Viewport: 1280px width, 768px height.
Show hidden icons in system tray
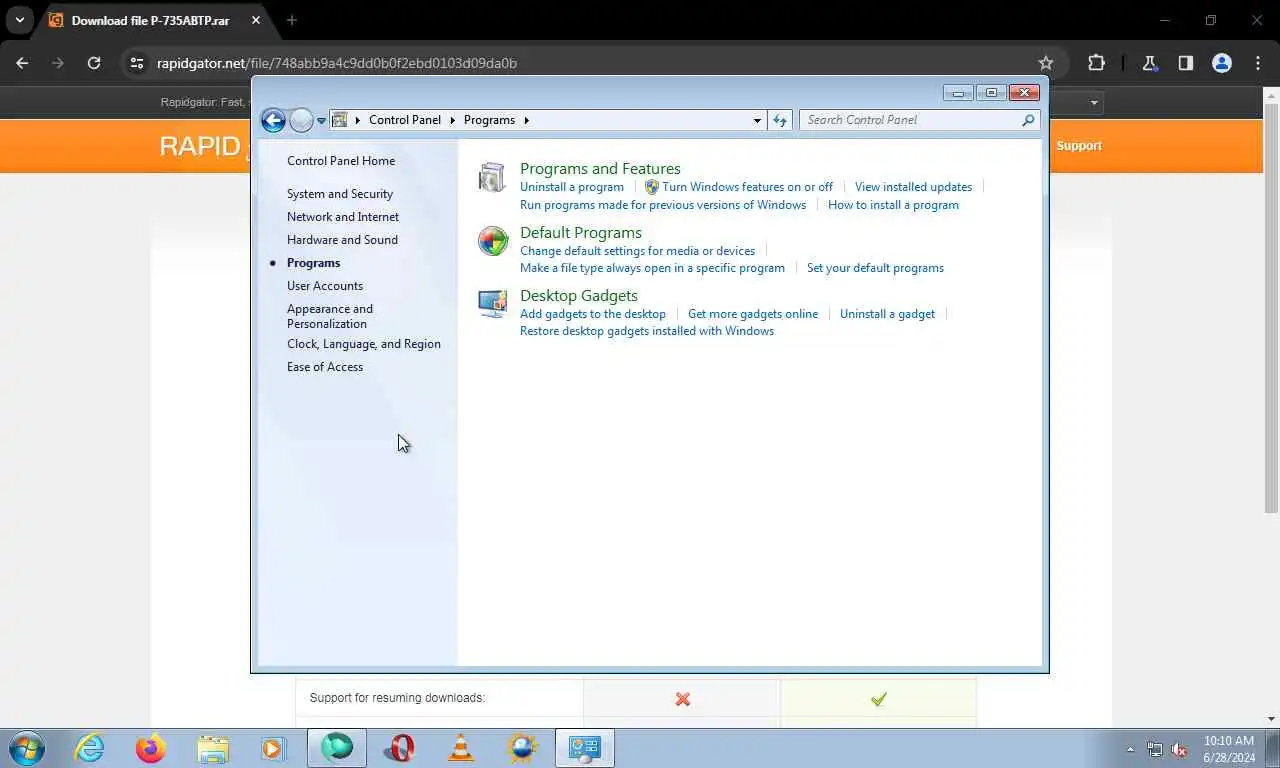[1130, 749]
